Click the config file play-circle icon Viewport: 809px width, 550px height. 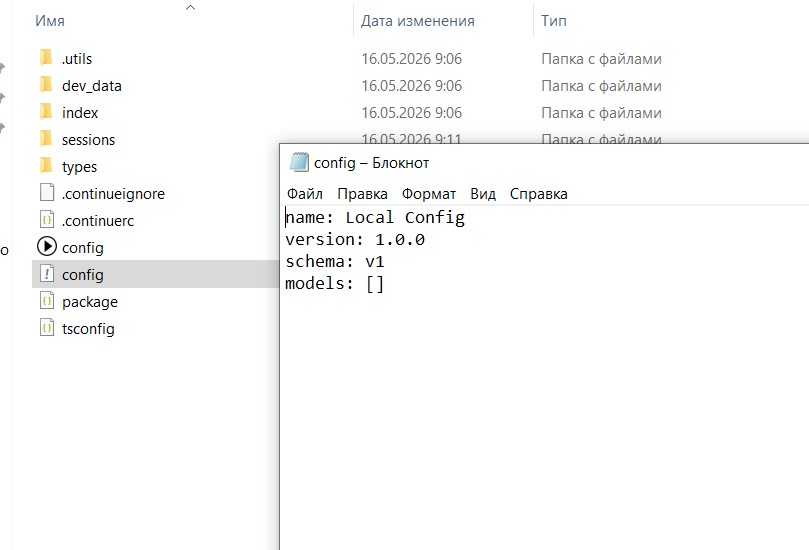click(x=47, y=247)
